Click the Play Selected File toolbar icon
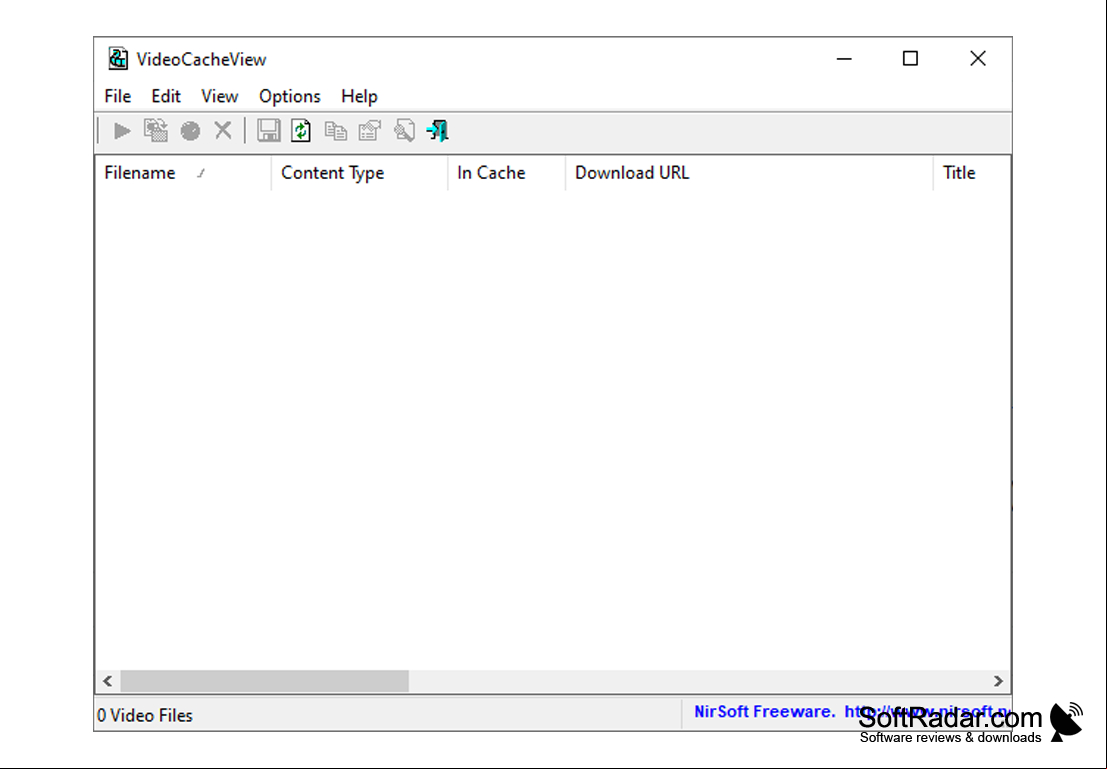The width and height of the screenshot is (1107, 769). 122,131
